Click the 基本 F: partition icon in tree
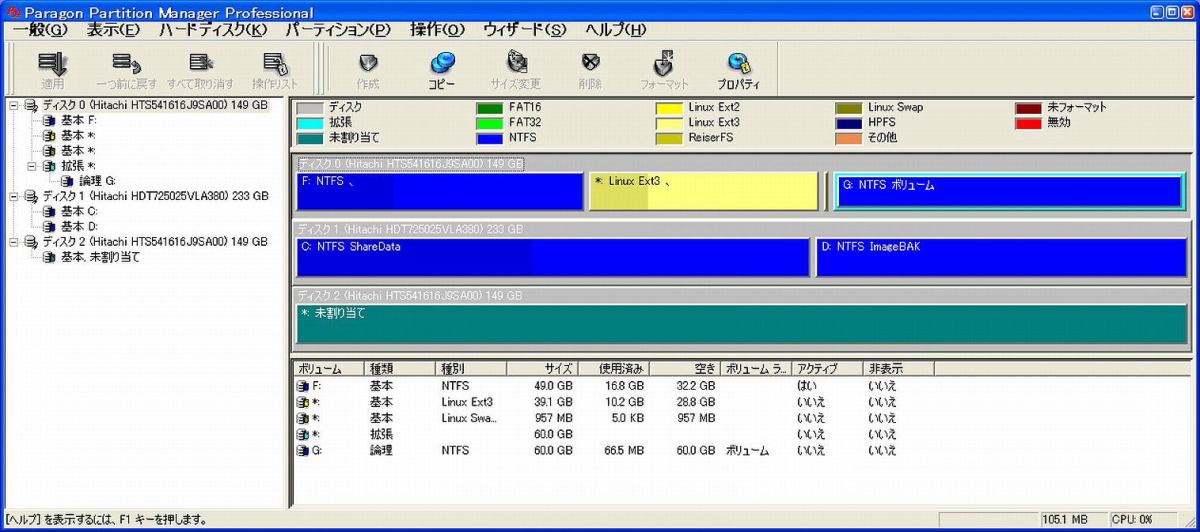The image size is (1200, 532). tap(49, 120)
